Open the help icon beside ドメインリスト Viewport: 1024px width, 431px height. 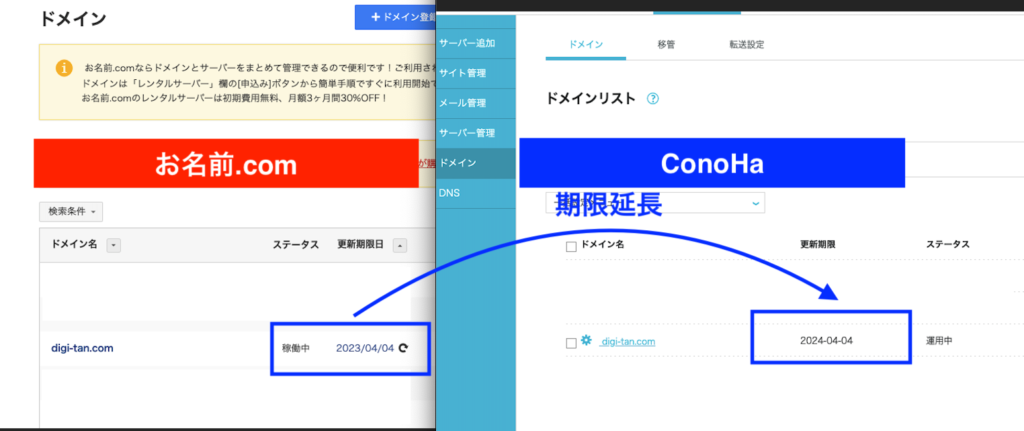pos(652,99)
